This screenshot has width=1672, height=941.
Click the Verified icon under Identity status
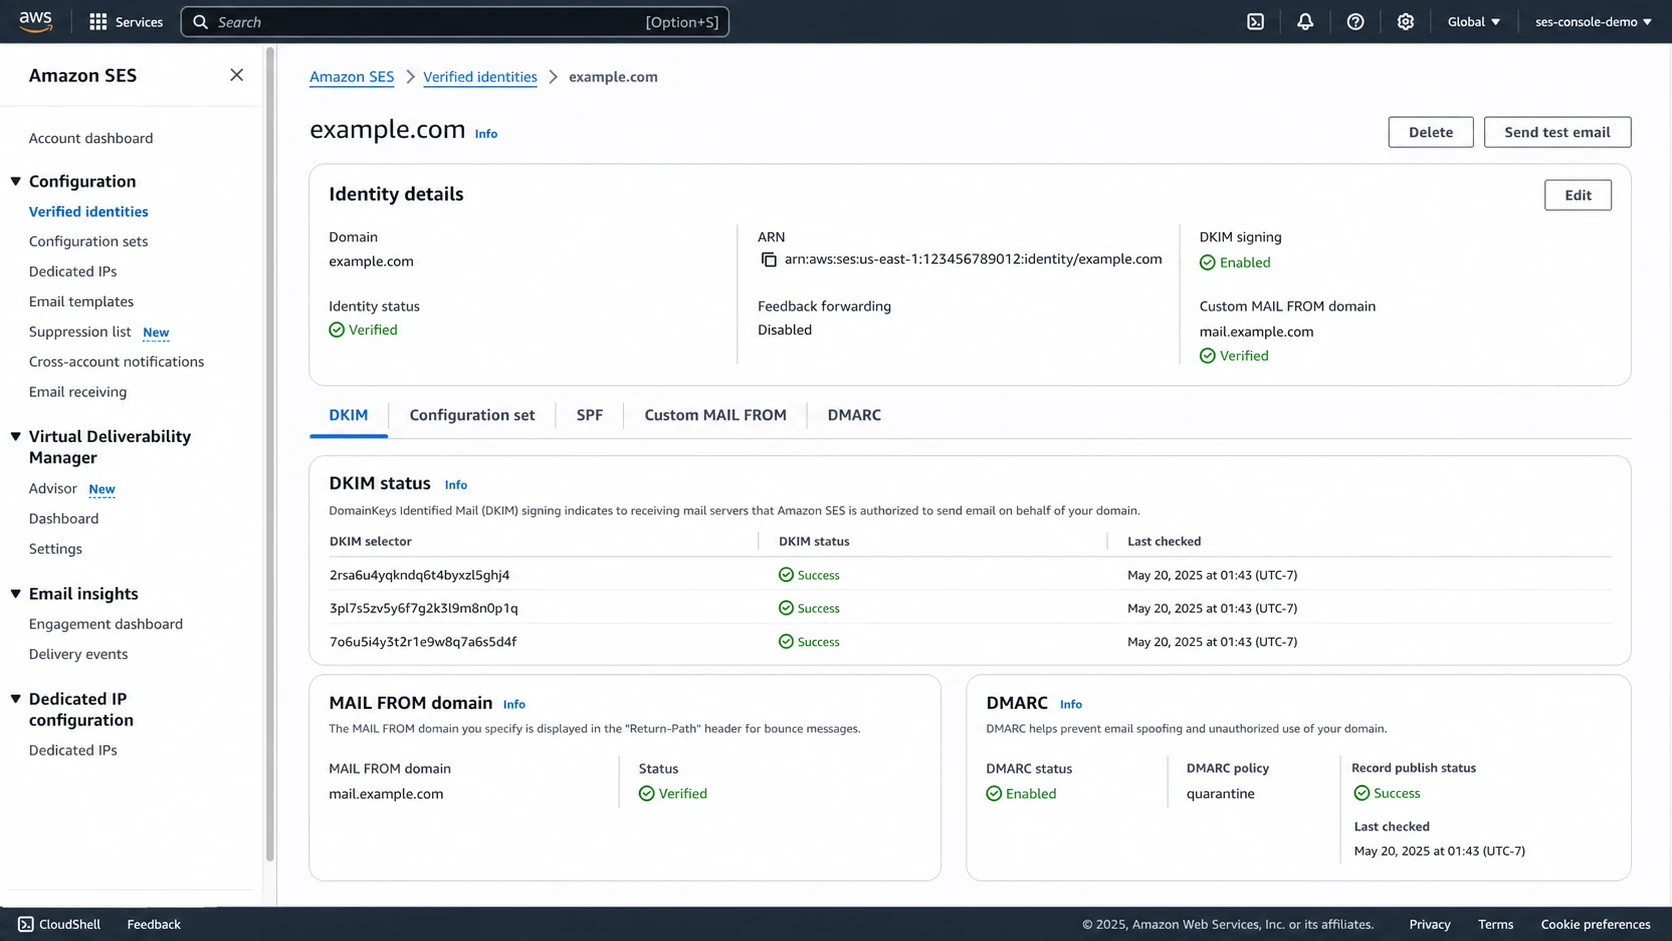pos(337,330)
